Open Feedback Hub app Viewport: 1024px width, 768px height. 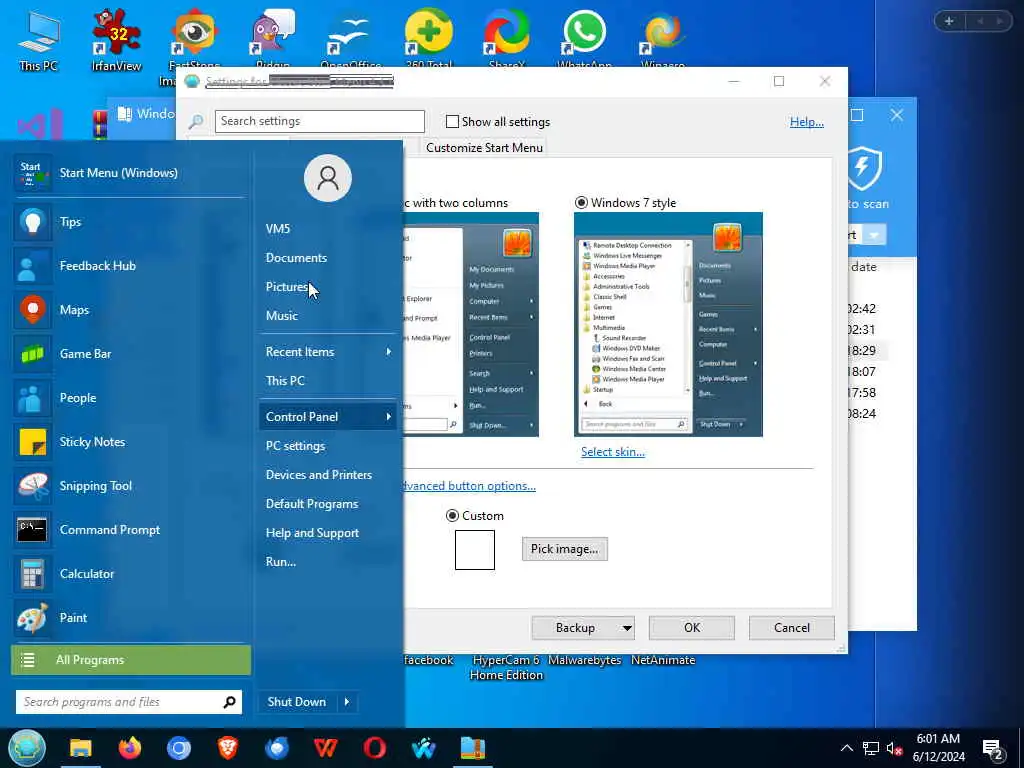click(x=131, y=266)
